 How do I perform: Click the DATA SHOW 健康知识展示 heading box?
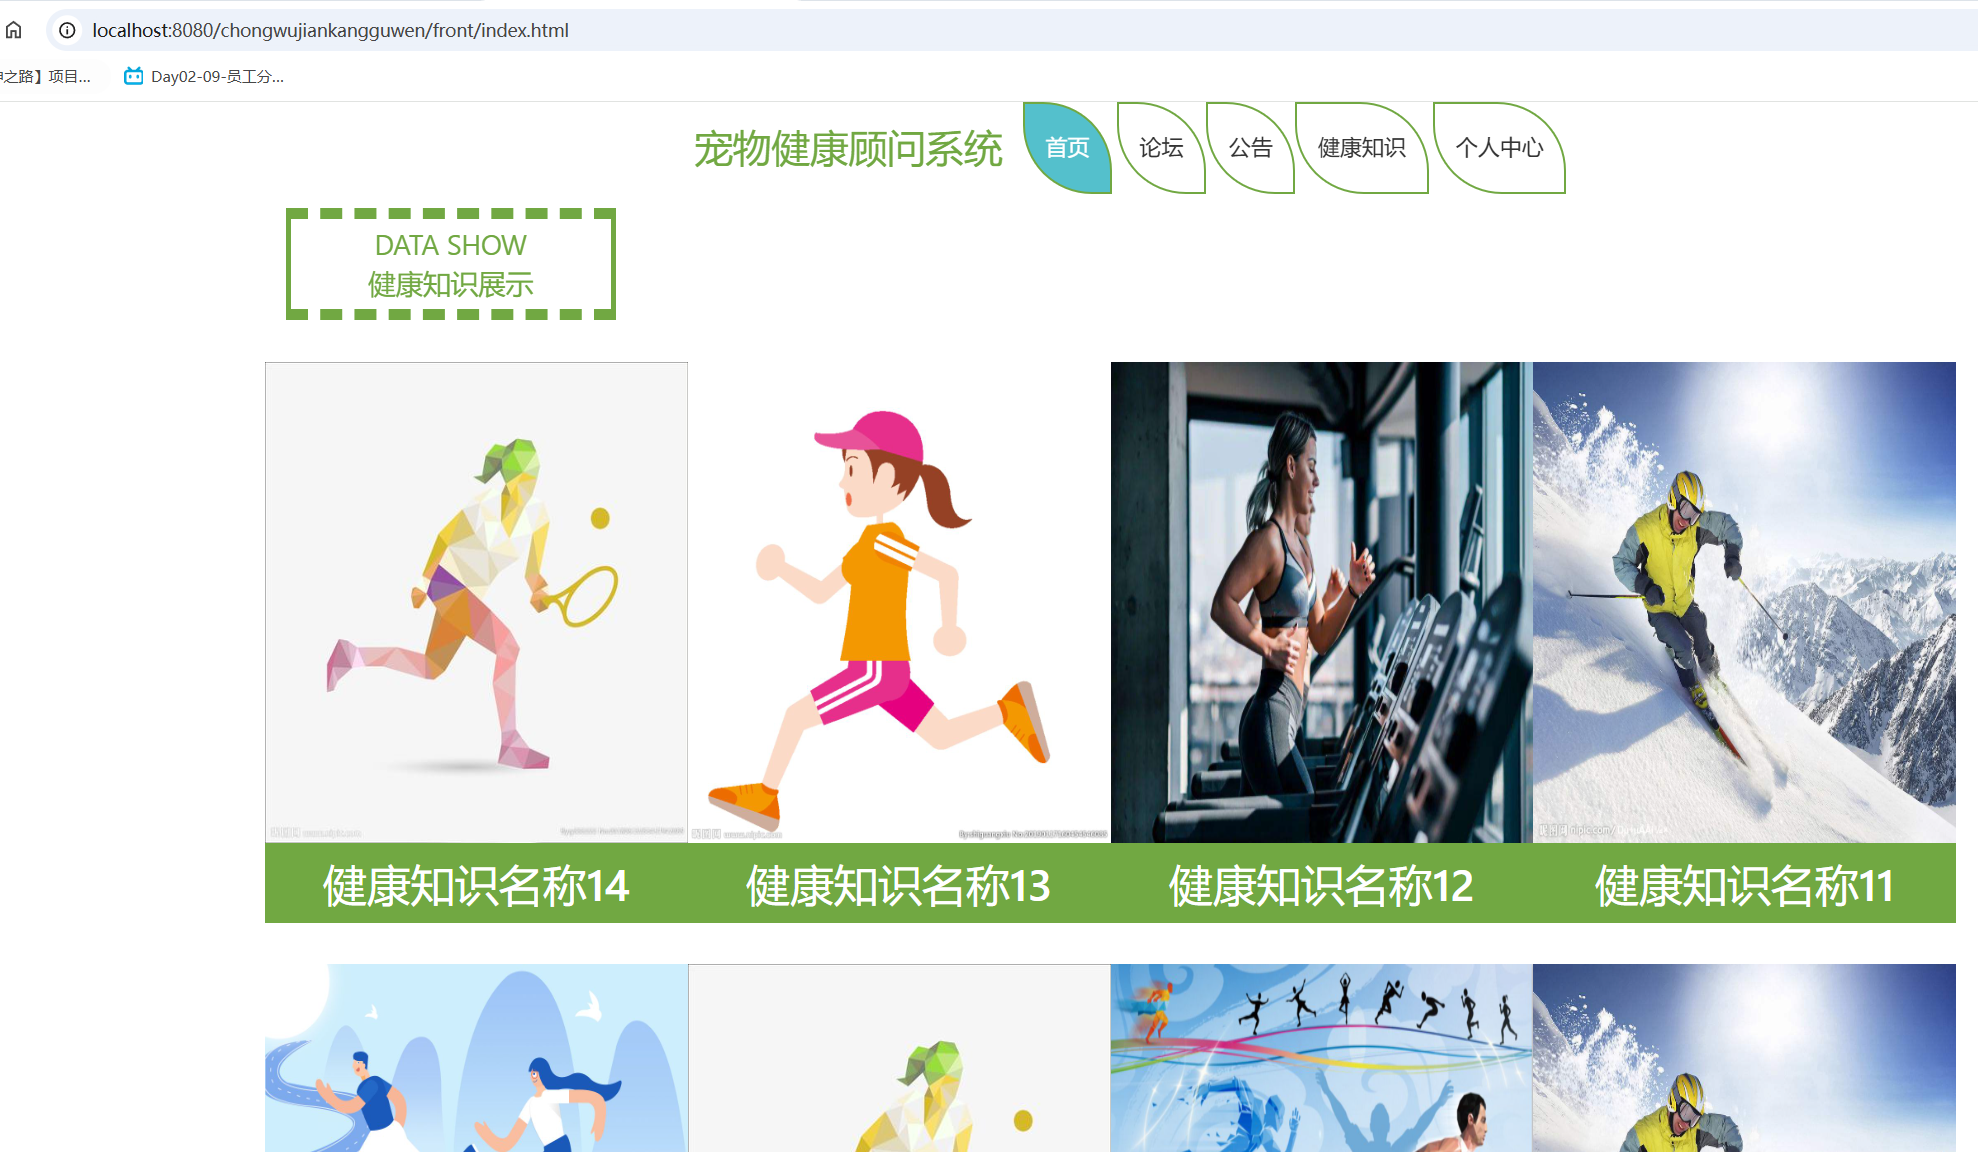pyautogui.click(x=451, y=264)
